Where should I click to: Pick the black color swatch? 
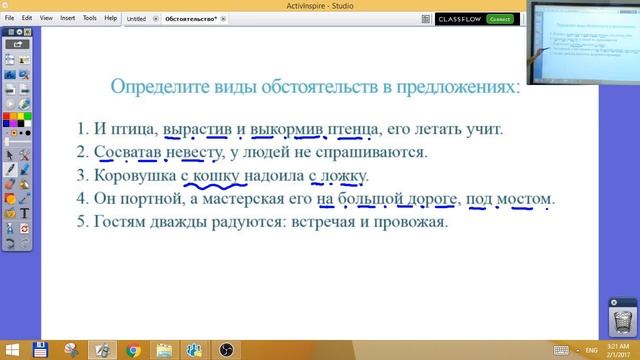(x=20, y=123)
